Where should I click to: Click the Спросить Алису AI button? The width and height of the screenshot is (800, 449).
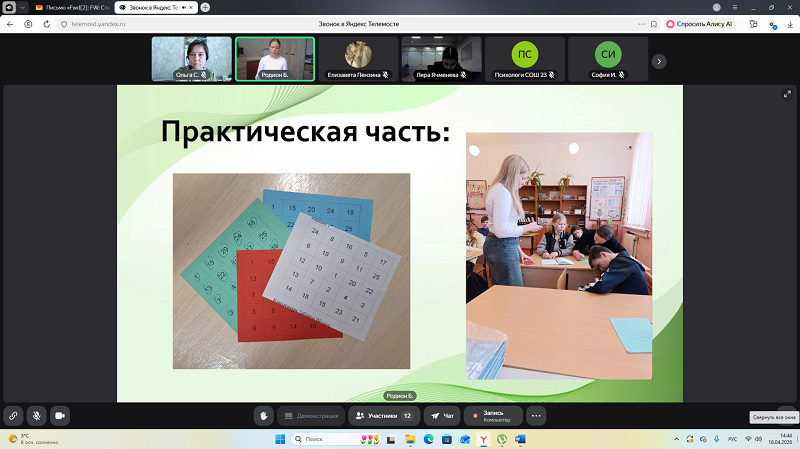point(699,24)
